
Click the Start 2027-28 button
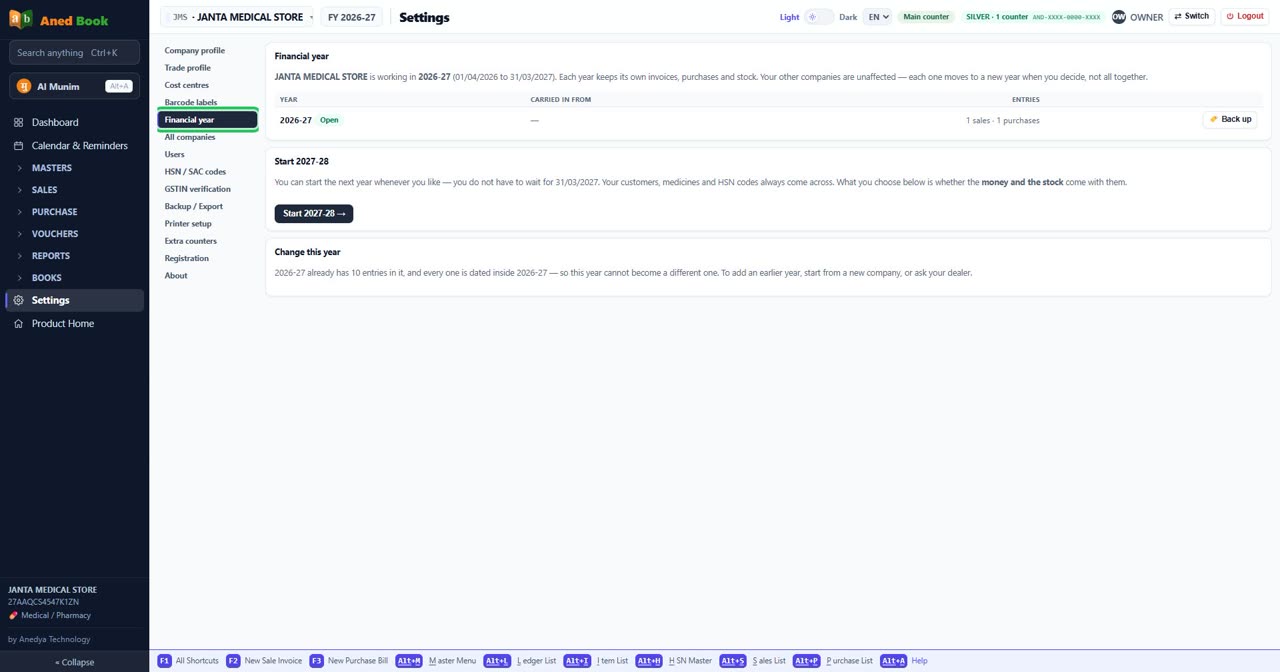click(314, 213)
